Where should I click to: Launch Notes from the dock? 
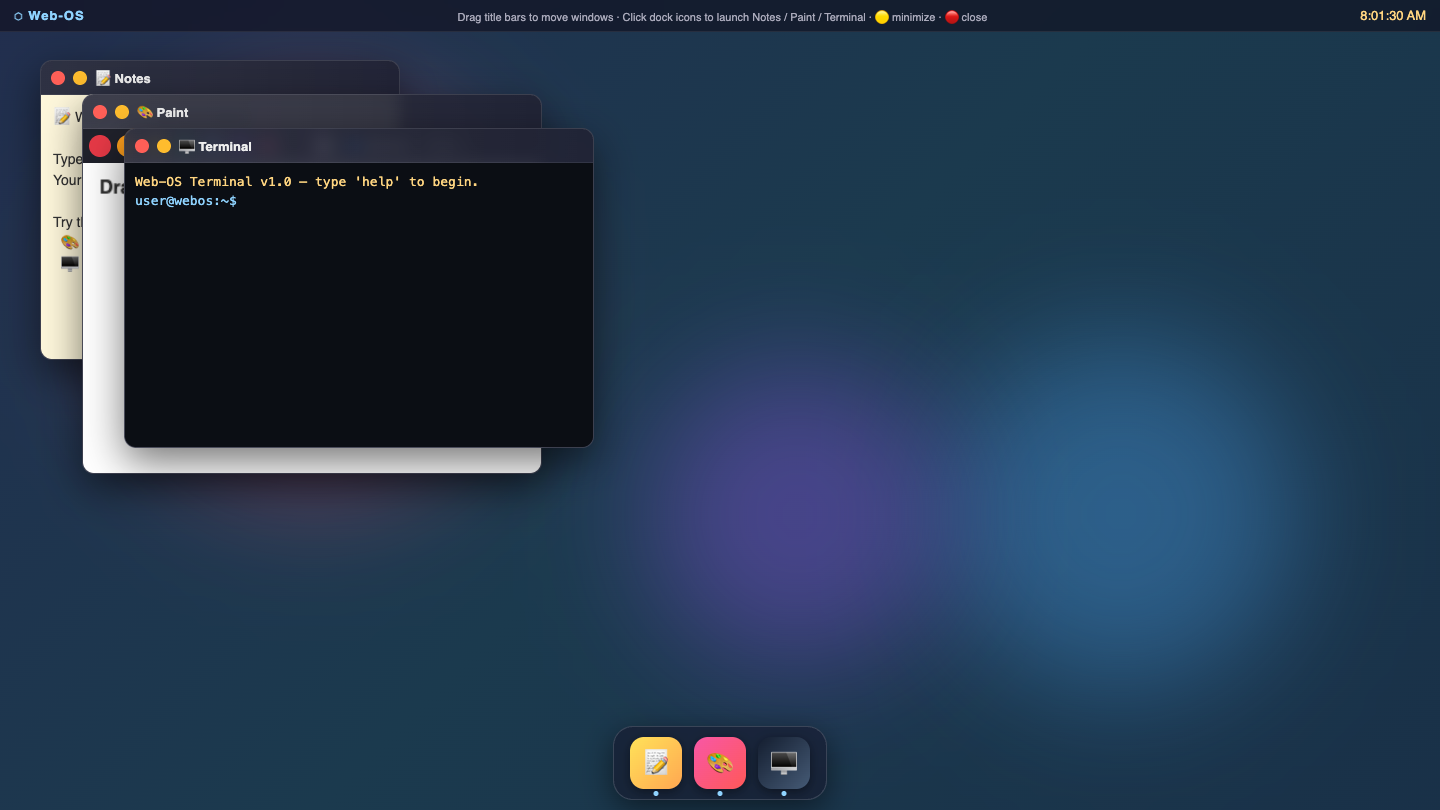click(x=656, y=763)
